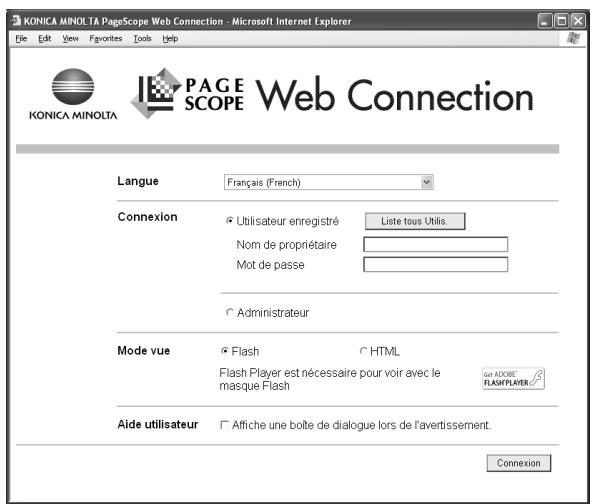Click the Get Adobe Flash Player badge
The height and width of the screenshot is (504, 593).
point(513,378)
